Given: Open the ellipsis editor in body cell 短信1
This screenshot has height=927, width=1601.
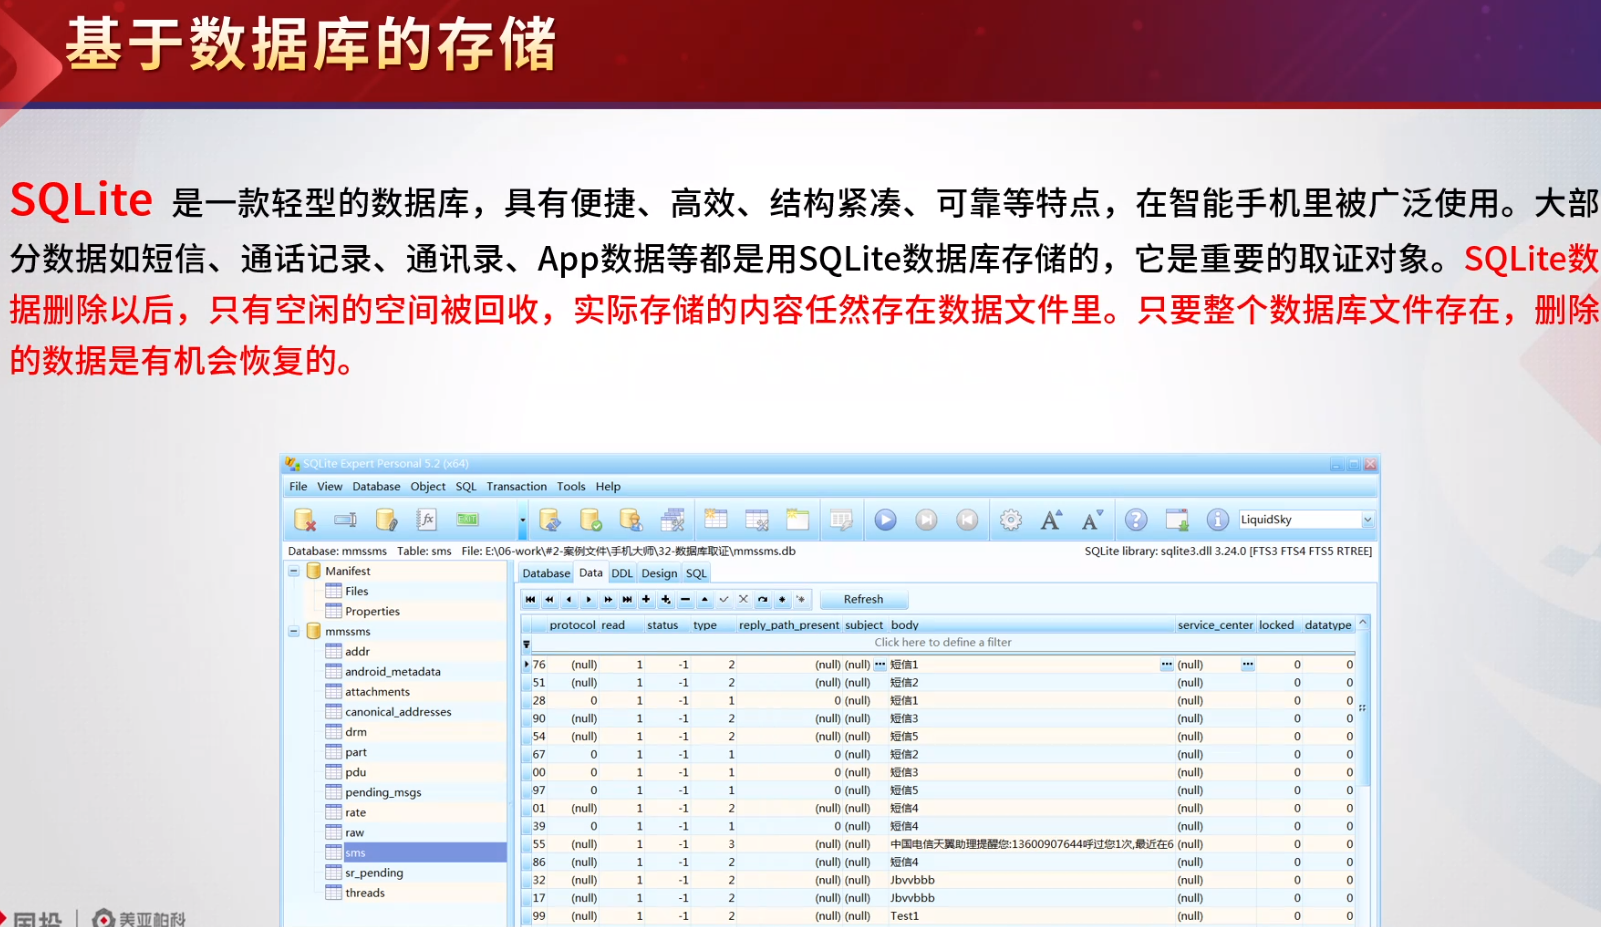Looking at the screenshot, I should pos(1166,665).
